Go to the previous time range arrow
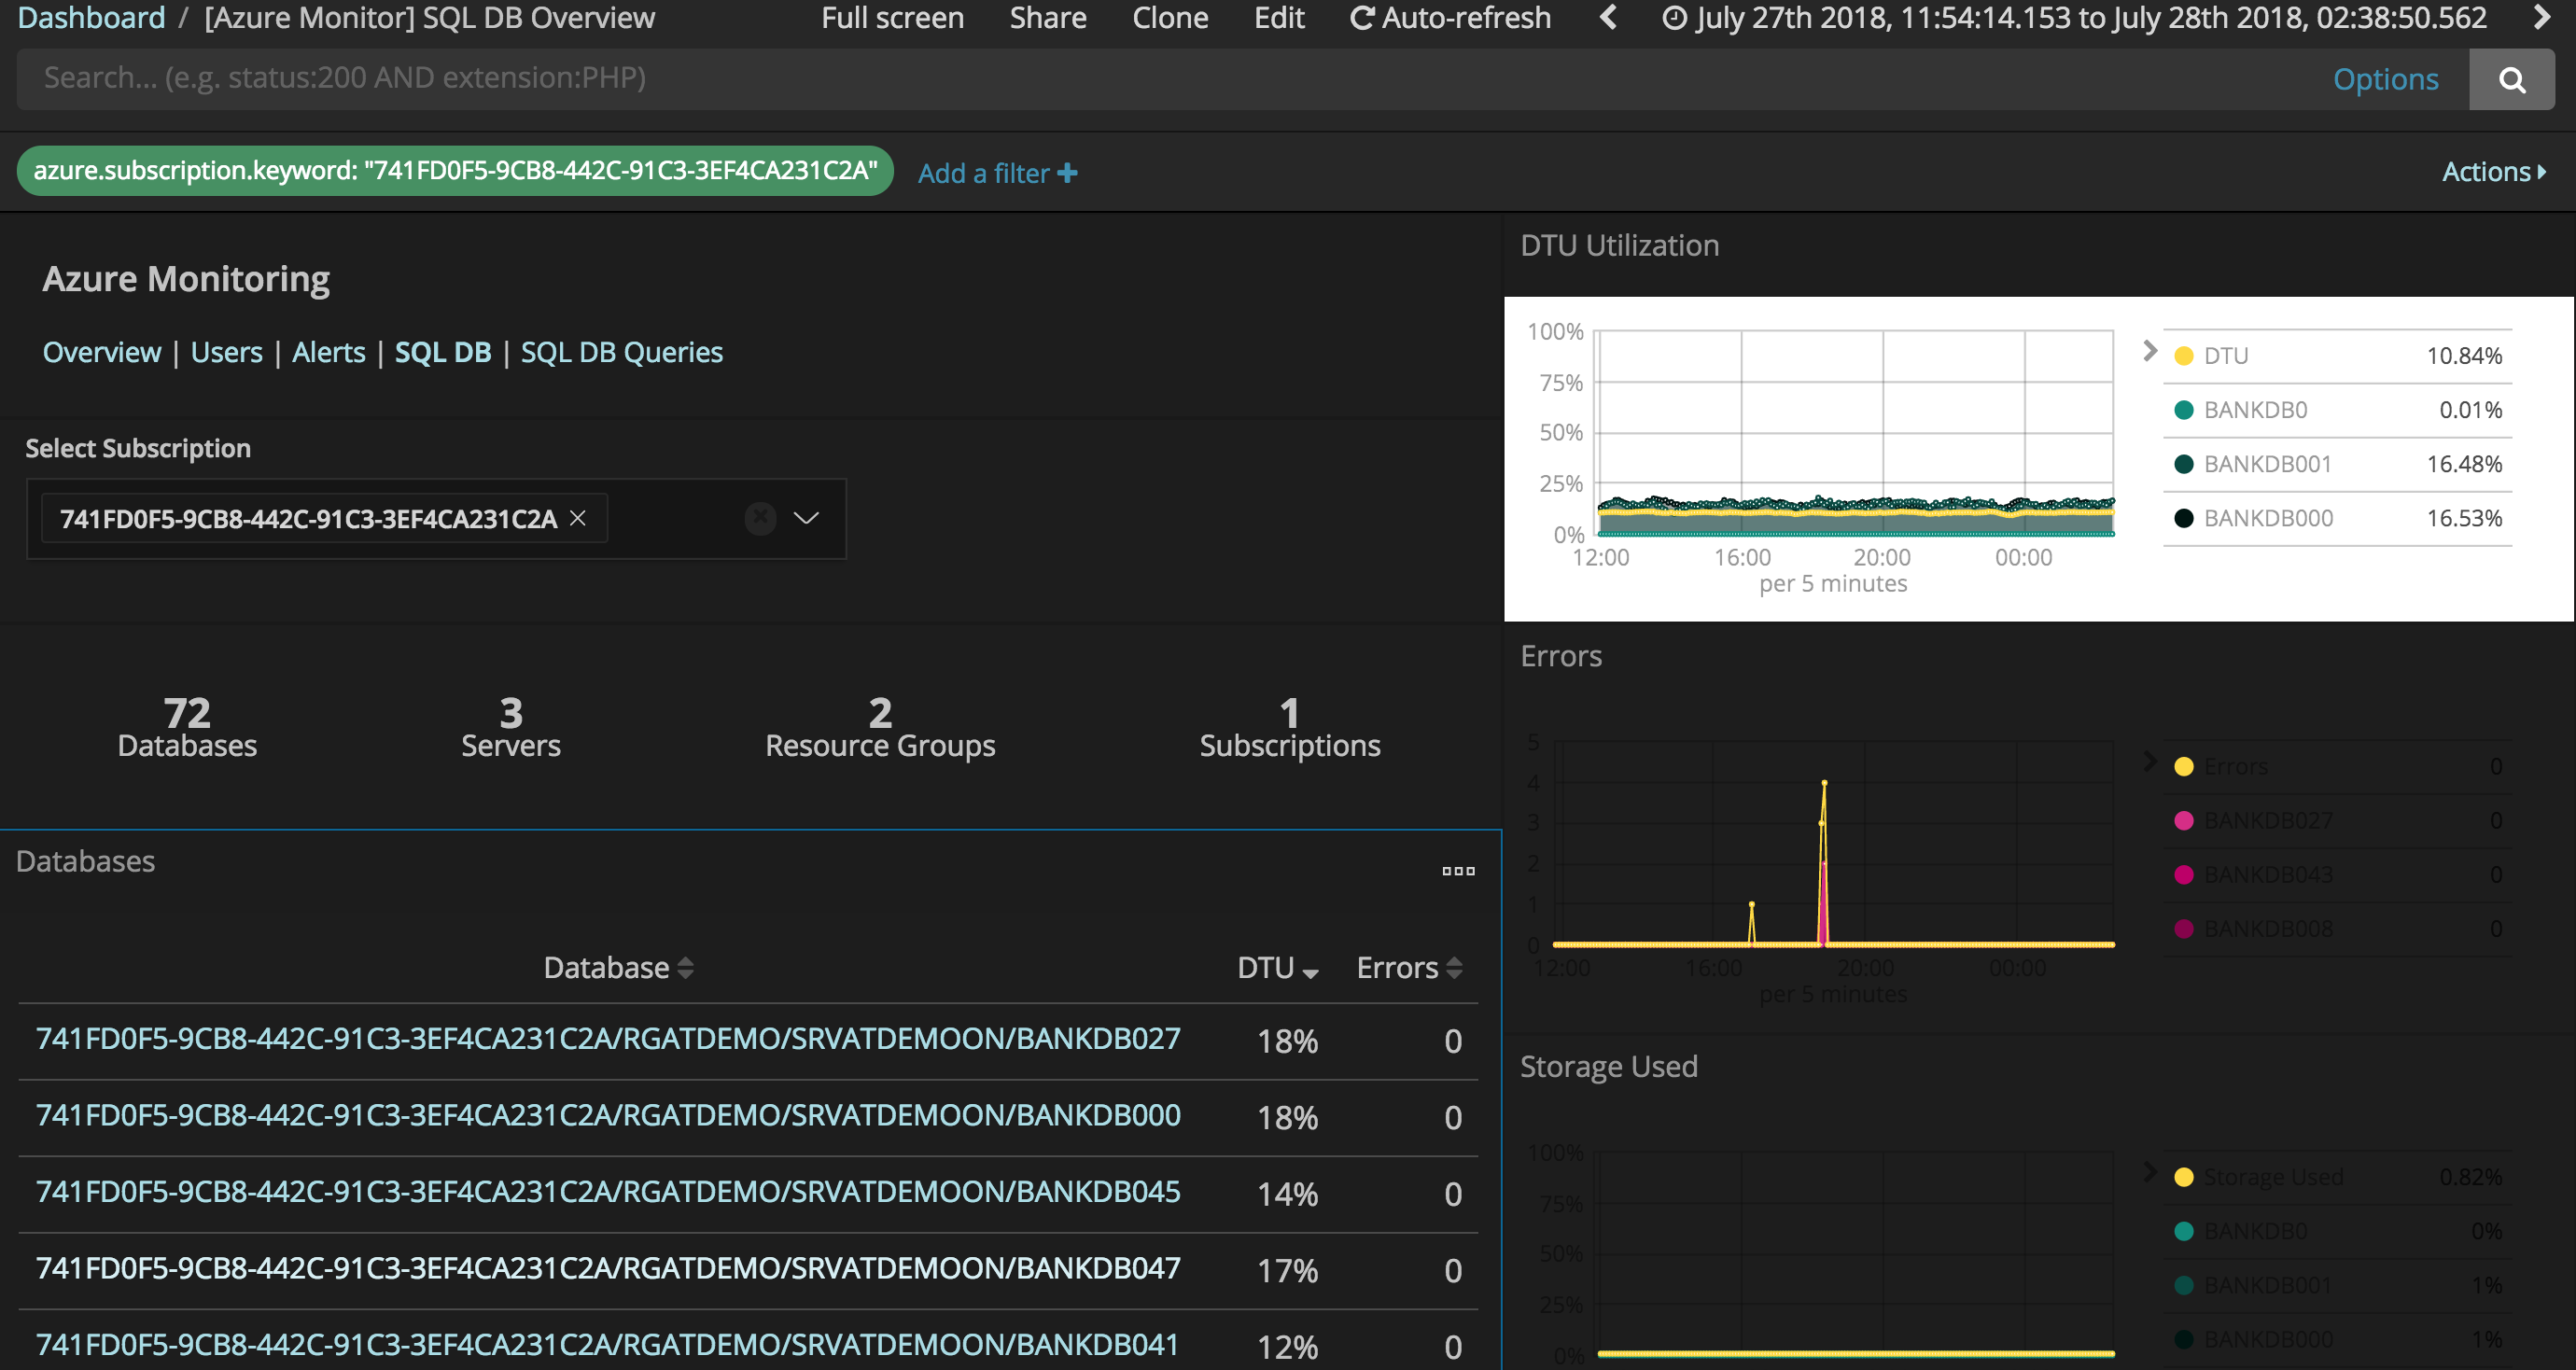 [x=1608, y=18]
